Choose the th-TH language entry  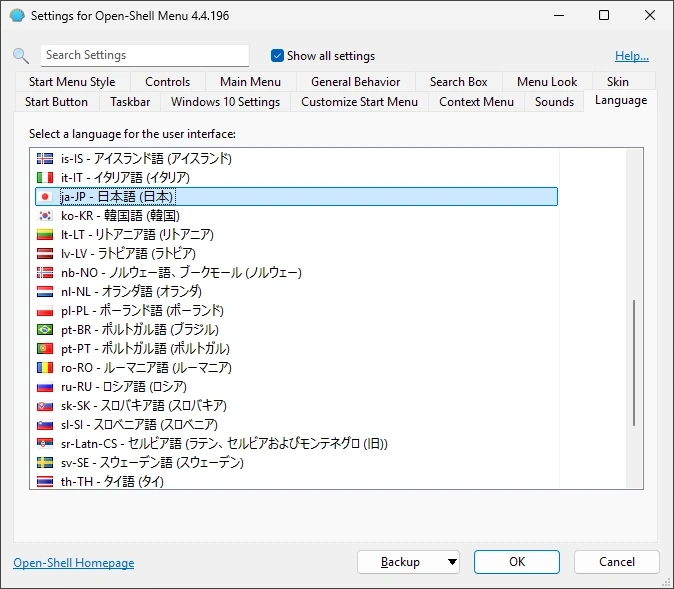tap(297, 481)
